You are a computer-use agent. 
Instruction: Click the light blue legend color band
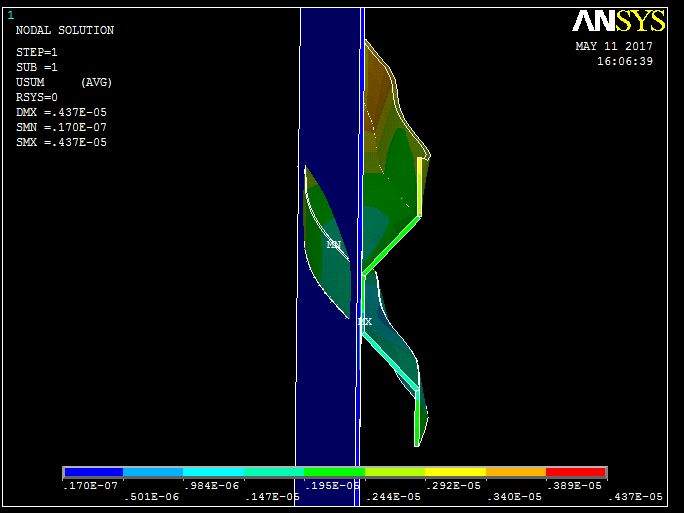153,472
